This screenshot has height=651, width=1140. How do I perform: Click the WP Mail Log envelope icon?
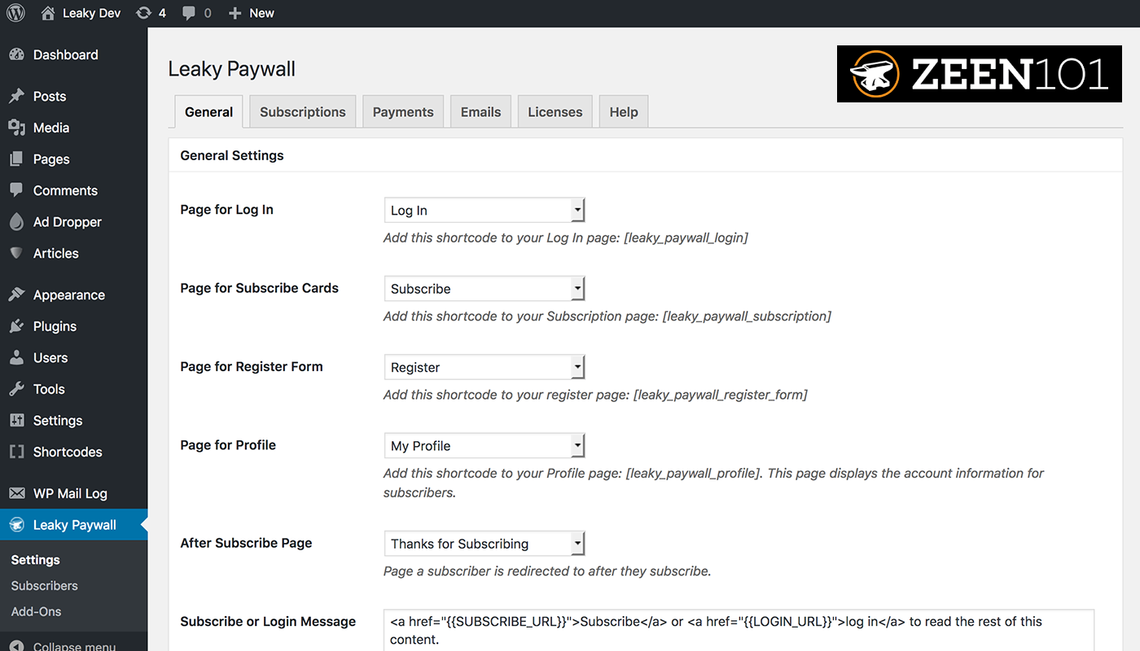17,493
